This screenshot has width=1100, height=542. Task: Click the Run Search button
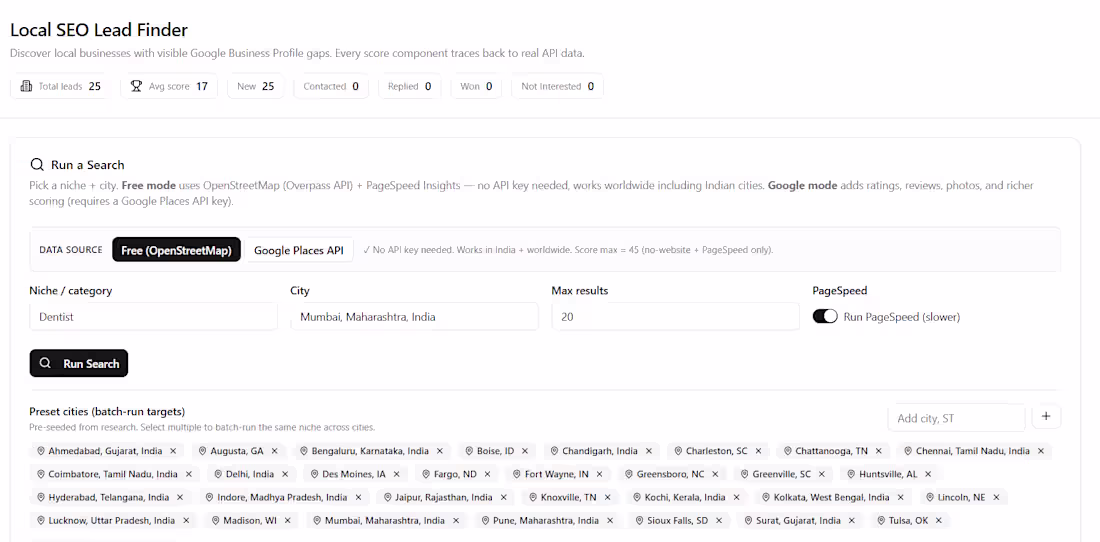79,363
